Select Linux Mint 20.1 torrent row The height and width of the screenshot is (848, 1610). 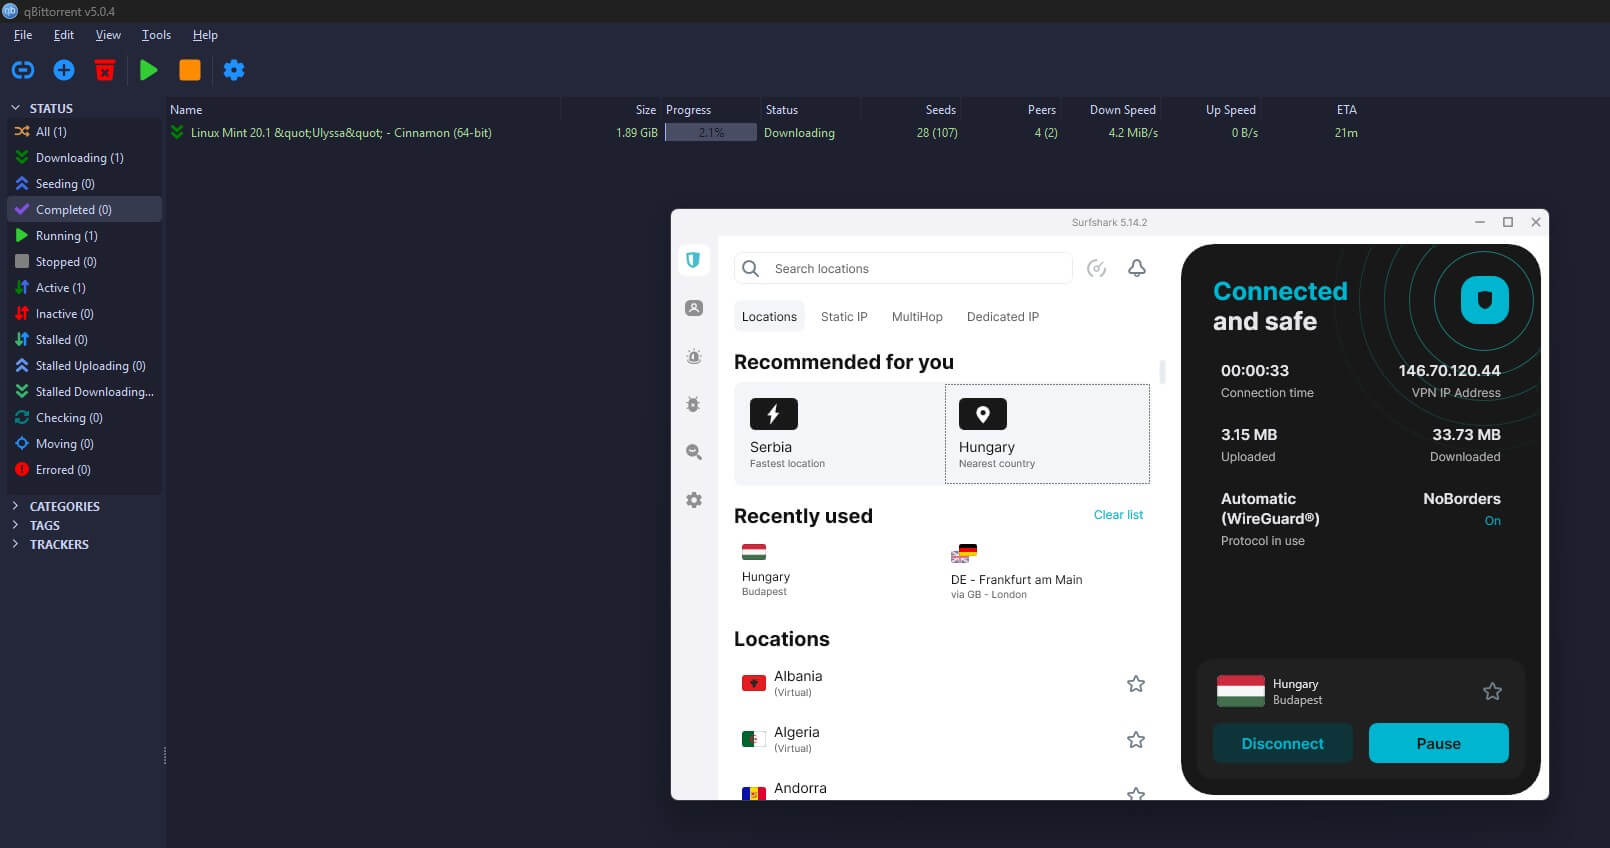point(765,133)
